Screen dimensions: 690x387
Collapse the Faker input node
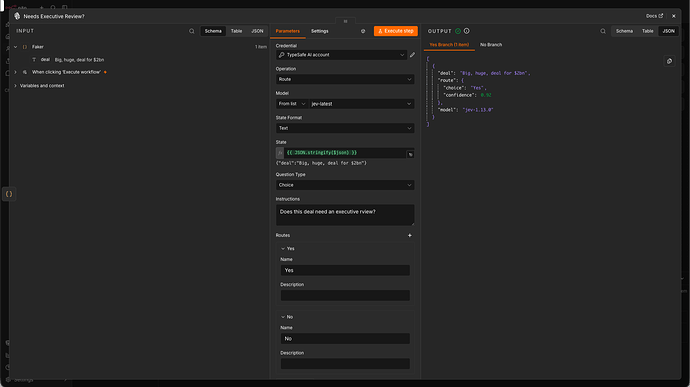pos(15,47)
